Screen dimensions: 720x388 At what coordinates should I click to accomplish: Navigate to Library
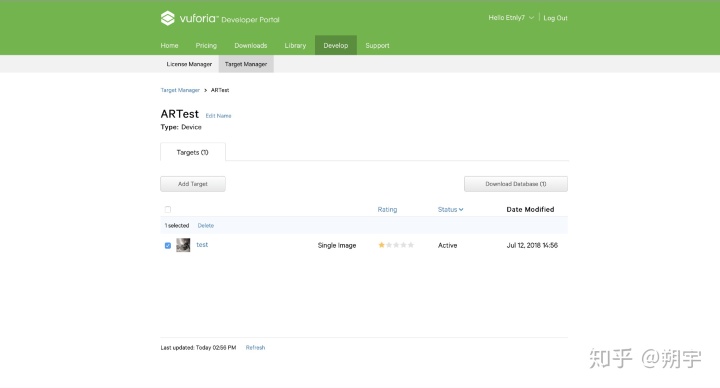(295, 45)
